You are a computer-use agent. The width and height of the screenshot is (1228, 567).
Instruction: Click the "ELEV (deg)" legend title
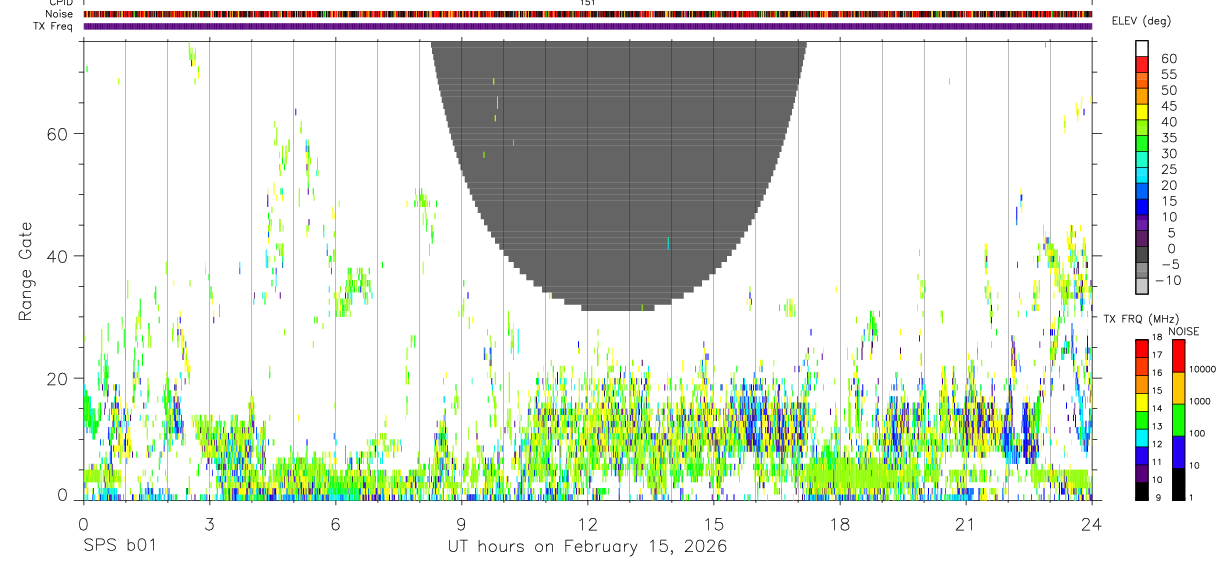tap(1141, 21)
